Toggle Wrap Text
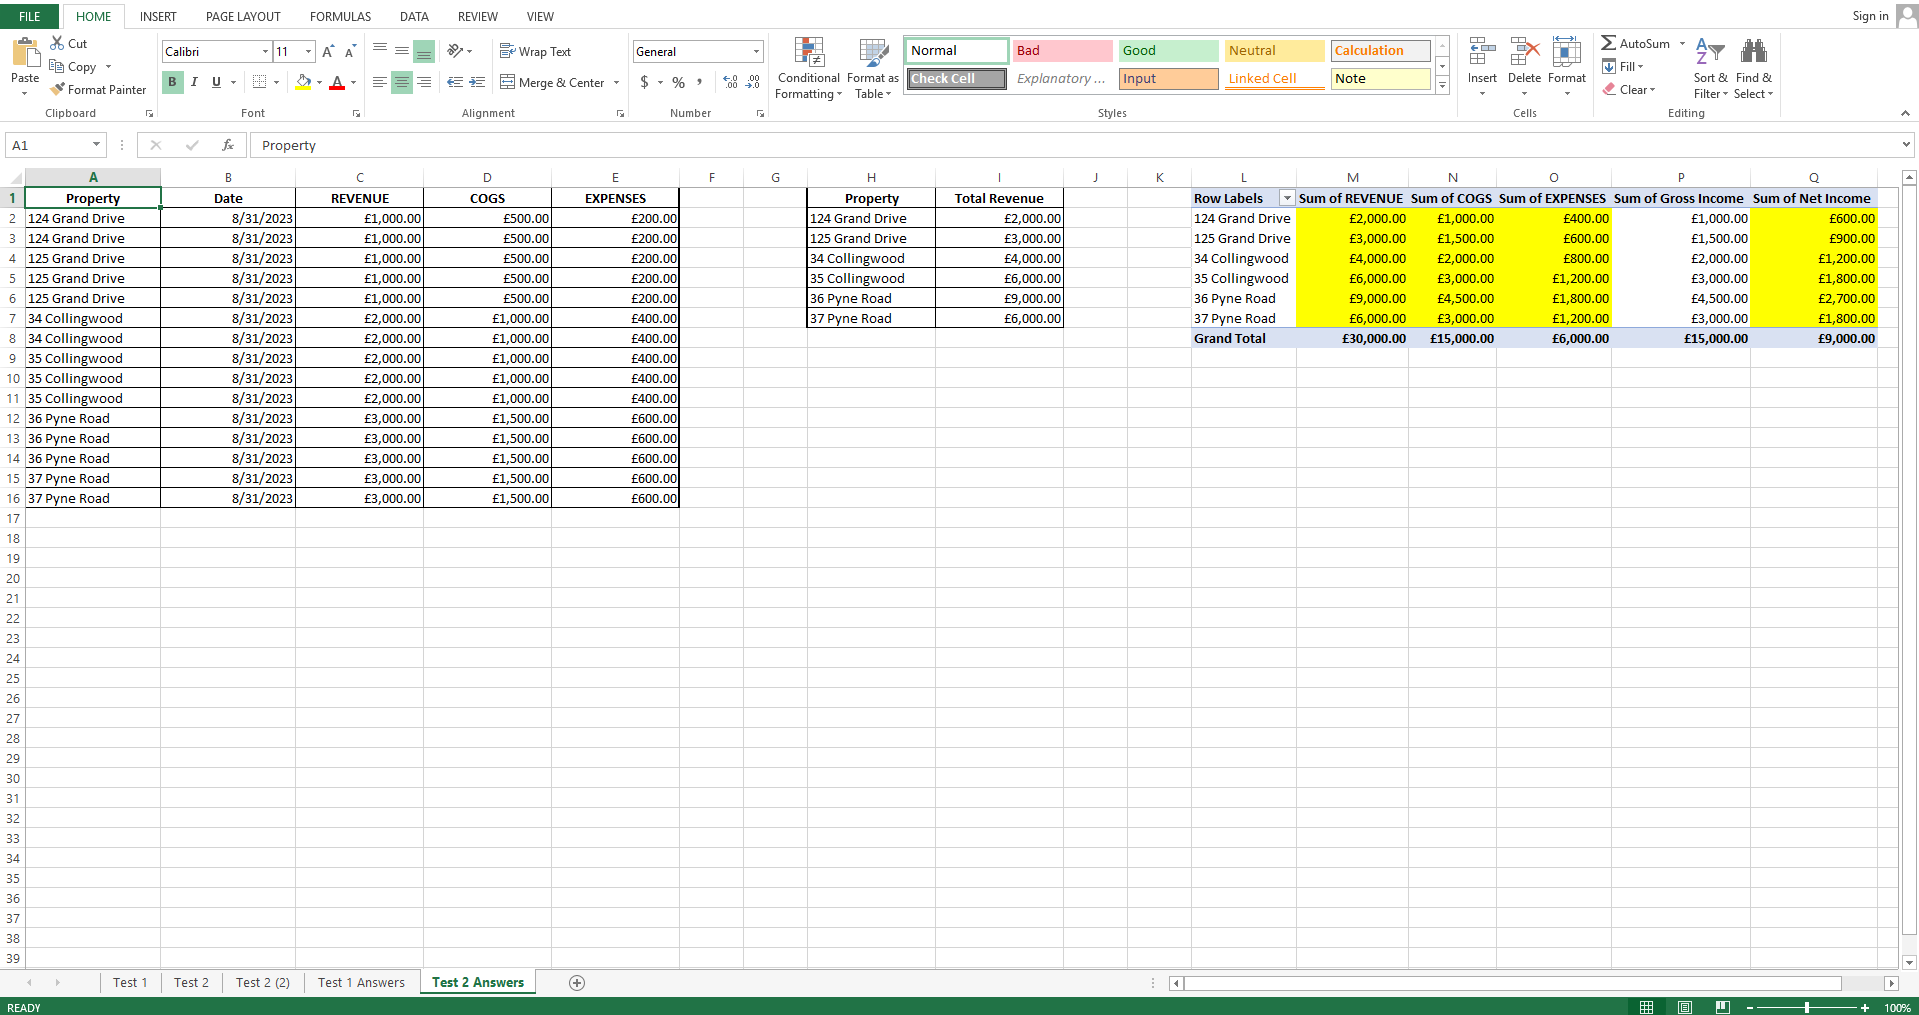Image resolution: width=1919 pixels, height=1015 pixels. pos(535,51)
